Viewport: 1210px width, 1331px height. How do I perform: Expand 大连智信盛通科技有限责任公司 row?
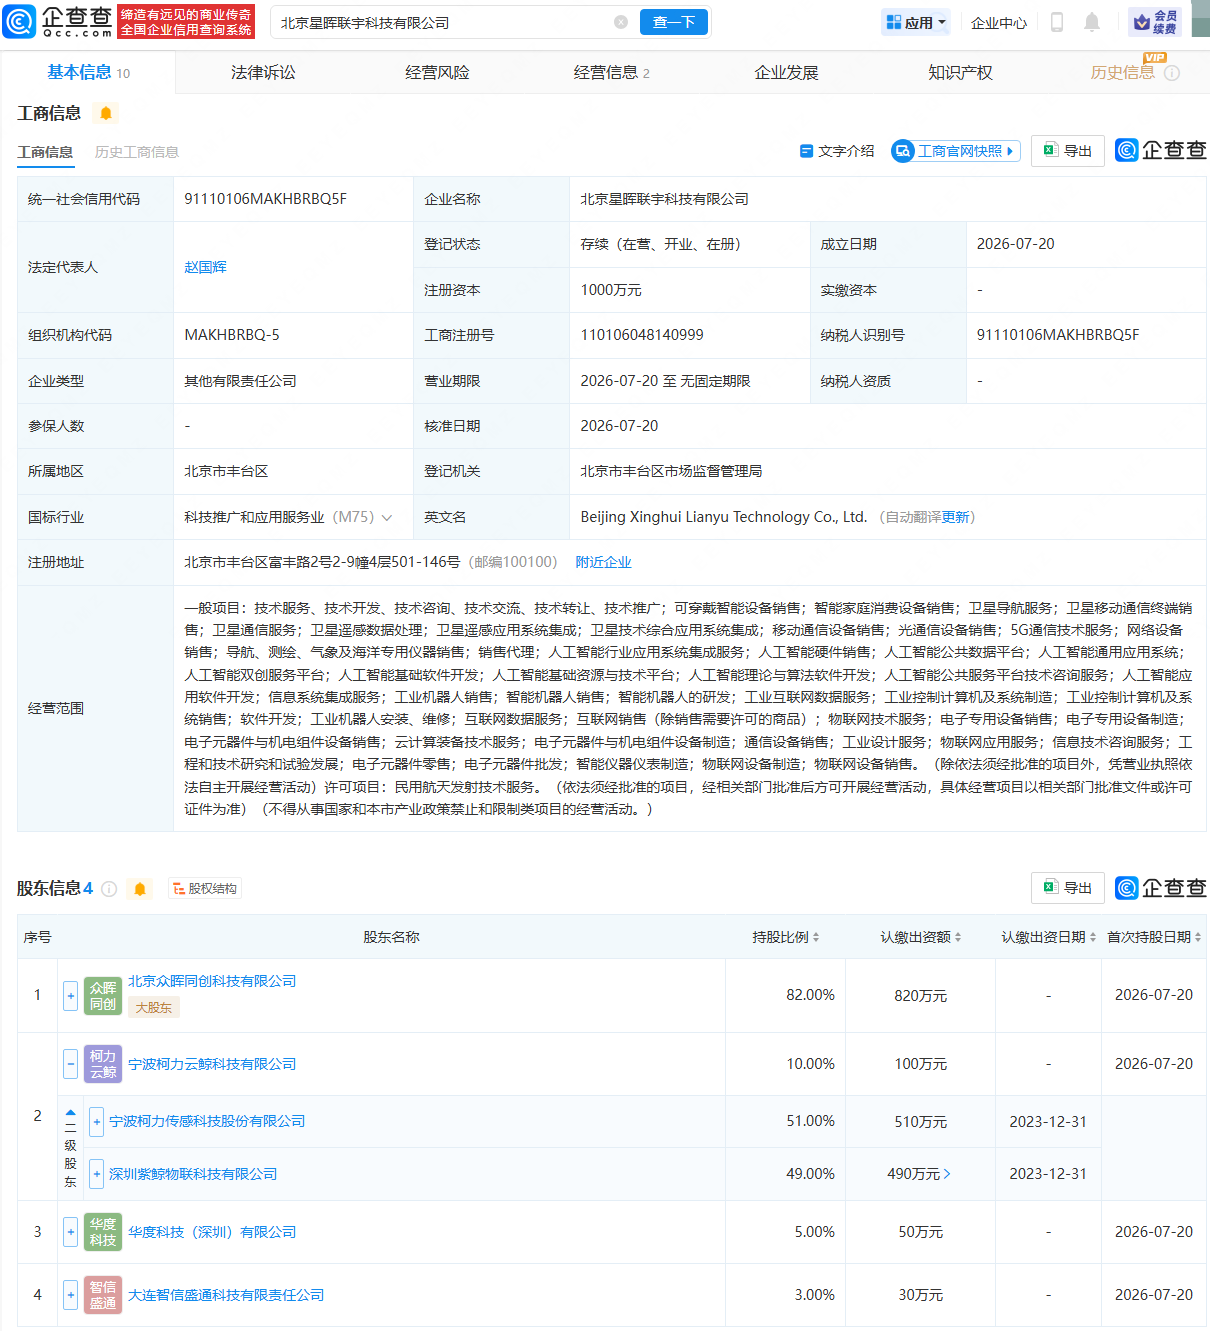point(70,1295)
